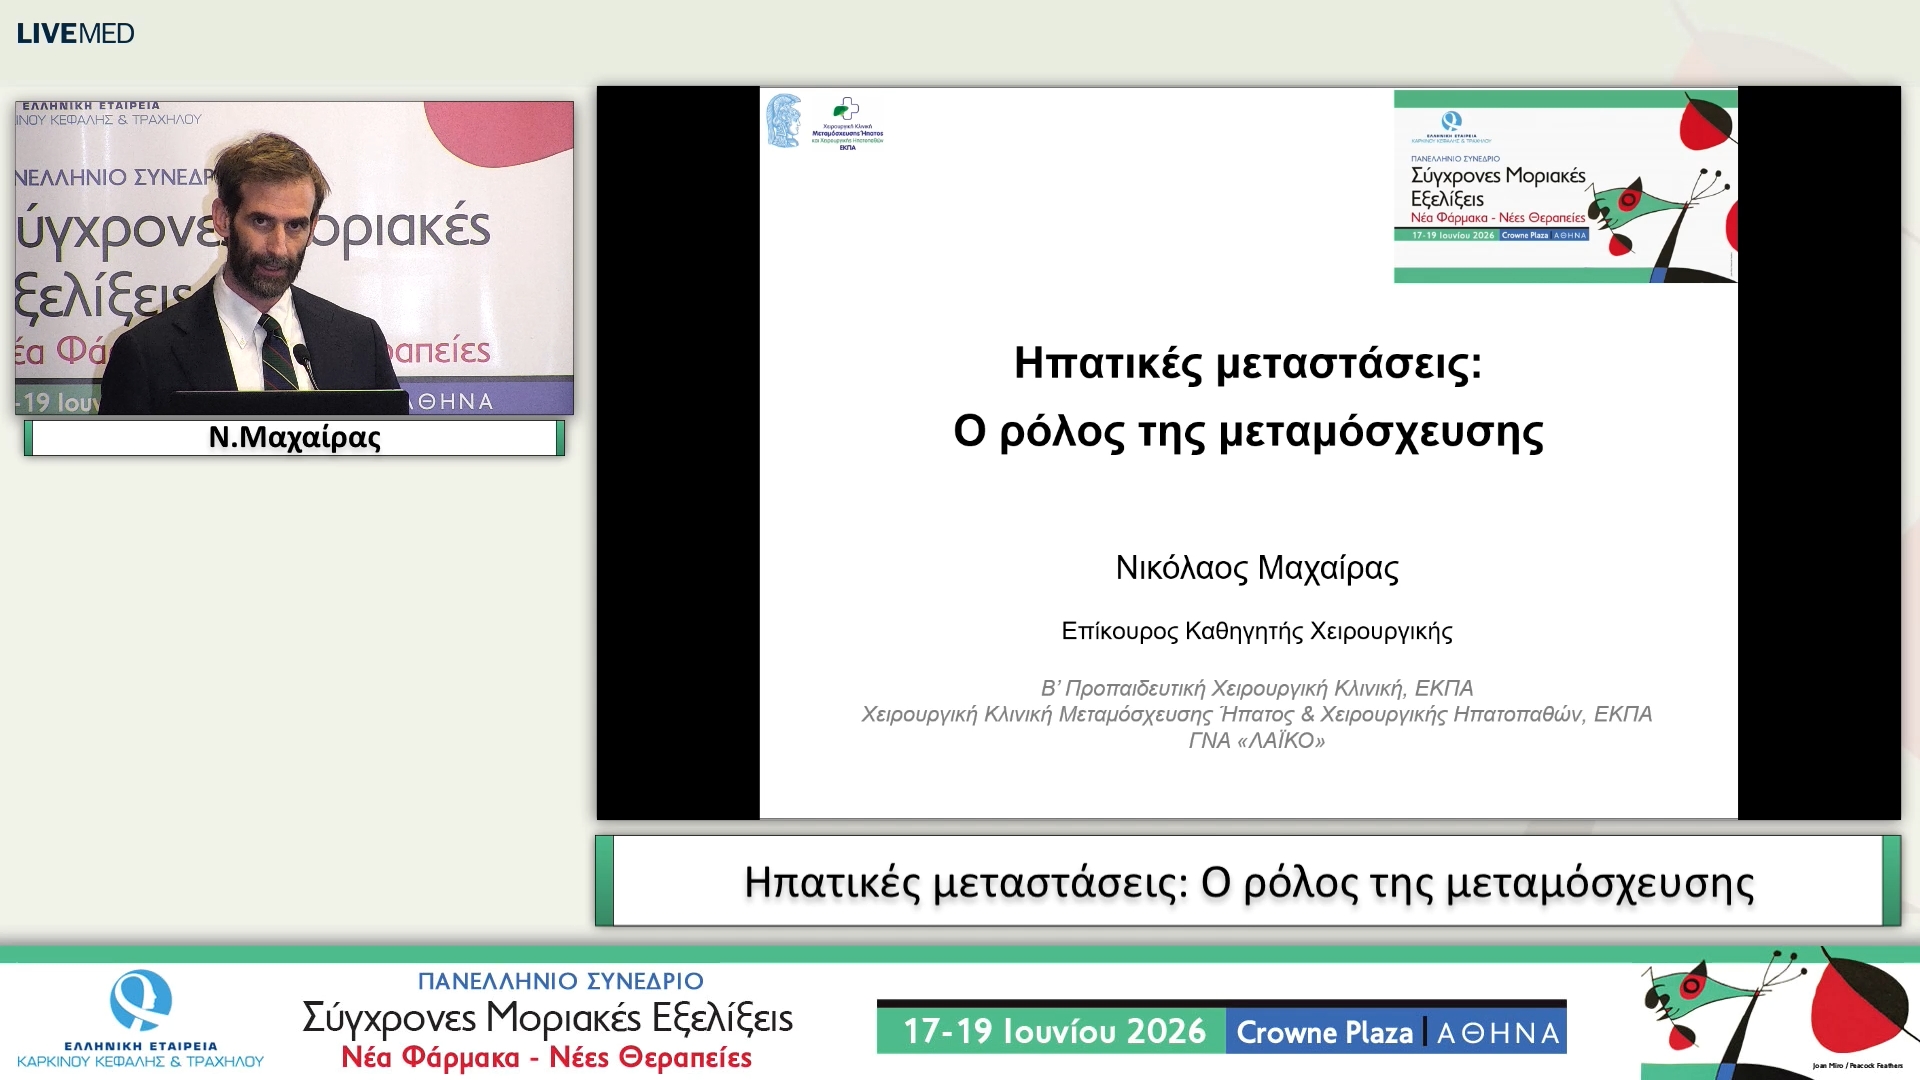Select slide heading line 'Ηπατικές μεταστάσεις:'

[x=1248, y=363]
